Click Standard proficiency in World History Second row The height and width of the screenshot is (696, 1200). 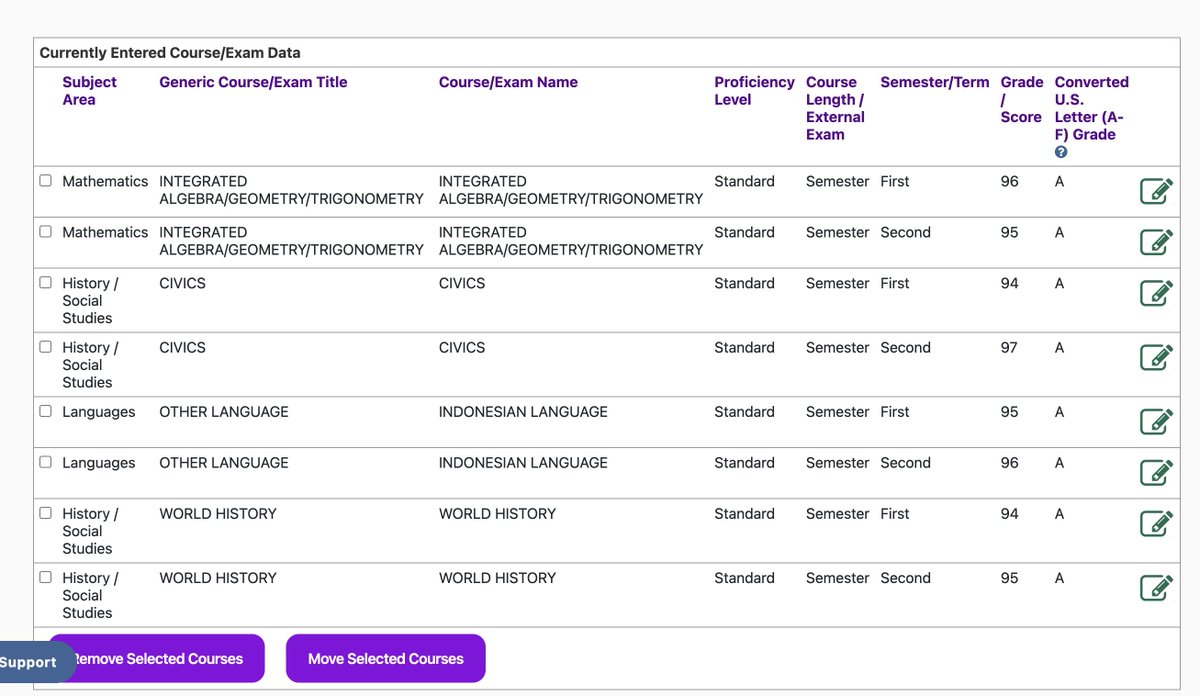744,578
